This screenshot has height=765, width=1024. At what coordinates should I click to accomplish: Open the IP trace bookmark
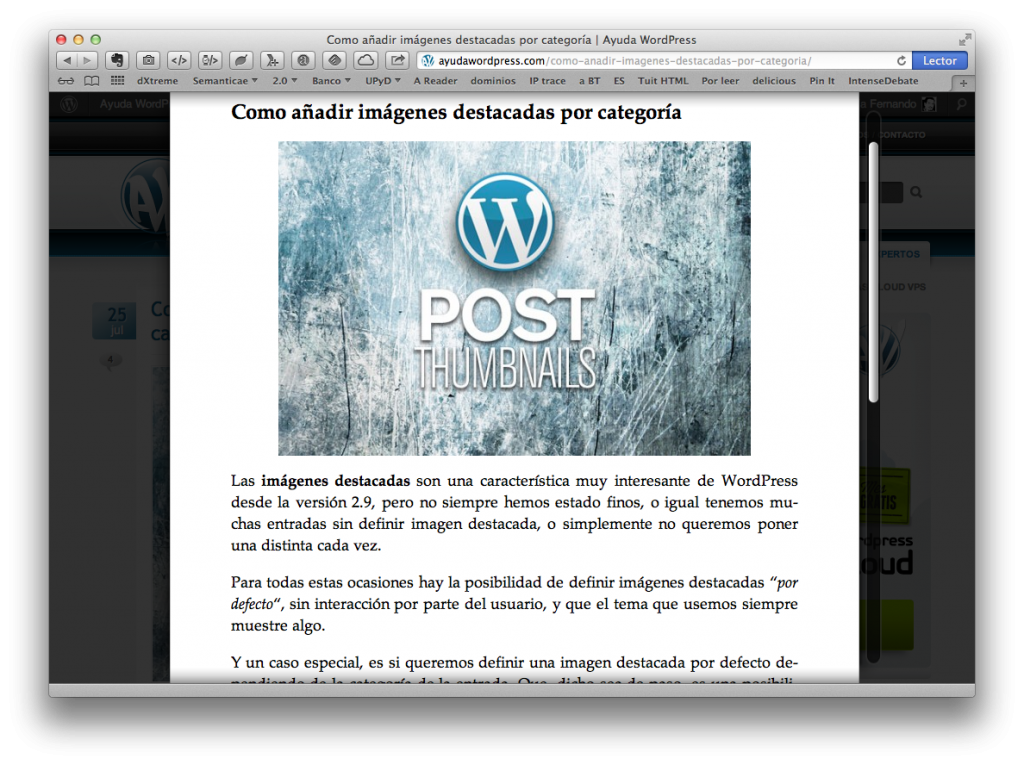(x=547, y=81)
